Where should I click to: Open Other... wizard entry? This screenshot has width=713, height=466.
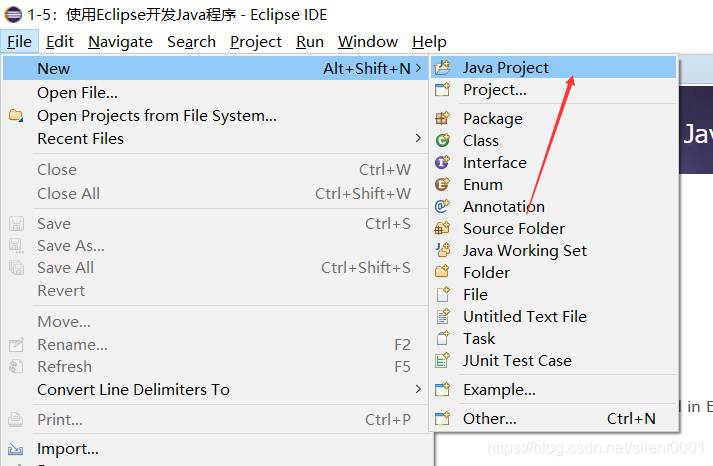point(553,418)
